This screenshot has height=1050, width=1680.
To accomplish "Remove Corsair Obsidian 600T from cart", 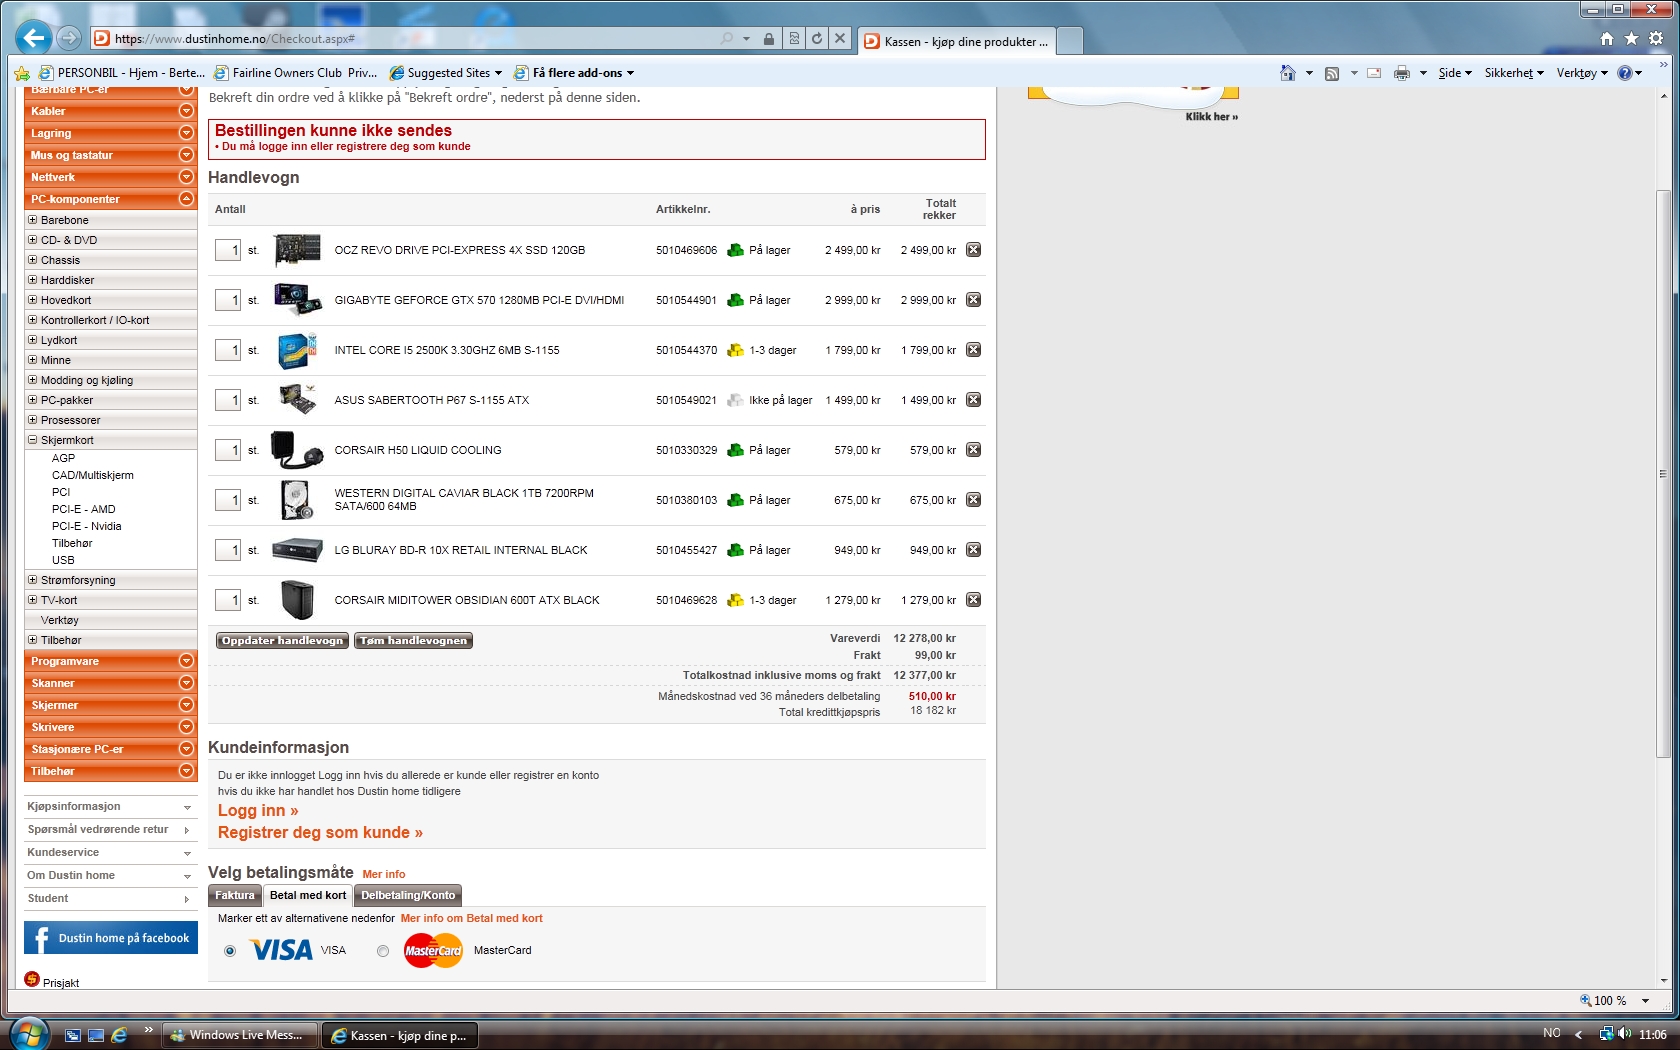I will click(973, 600).
